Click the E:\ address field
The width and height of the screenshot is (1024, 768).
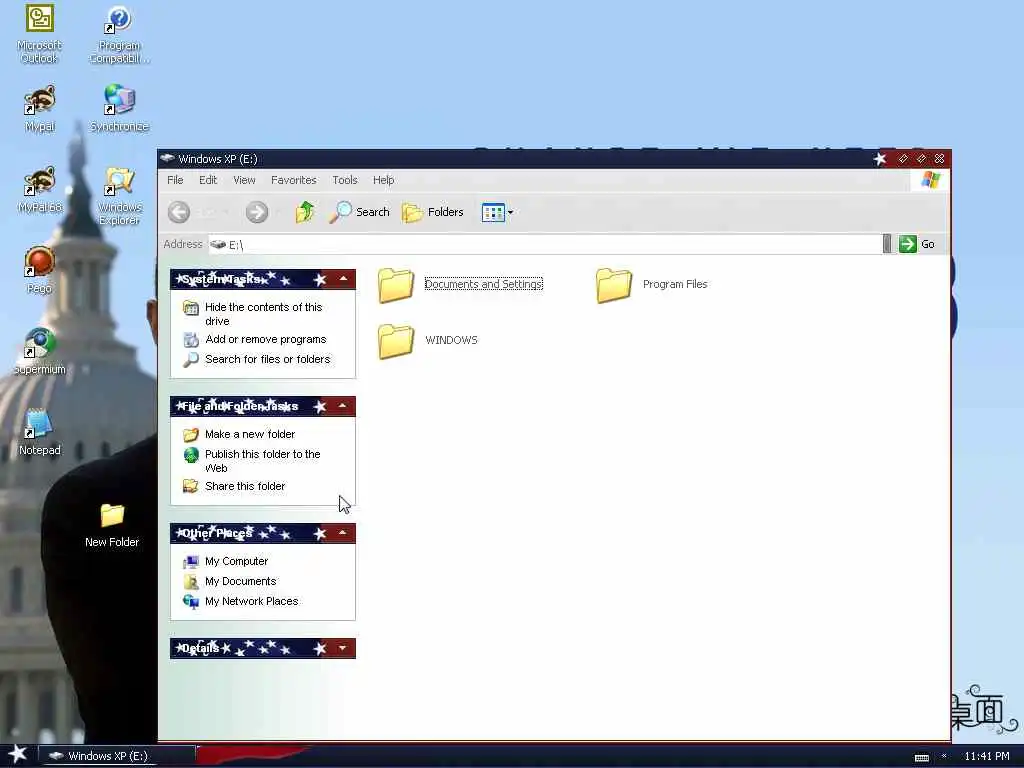tap(545, 244)
